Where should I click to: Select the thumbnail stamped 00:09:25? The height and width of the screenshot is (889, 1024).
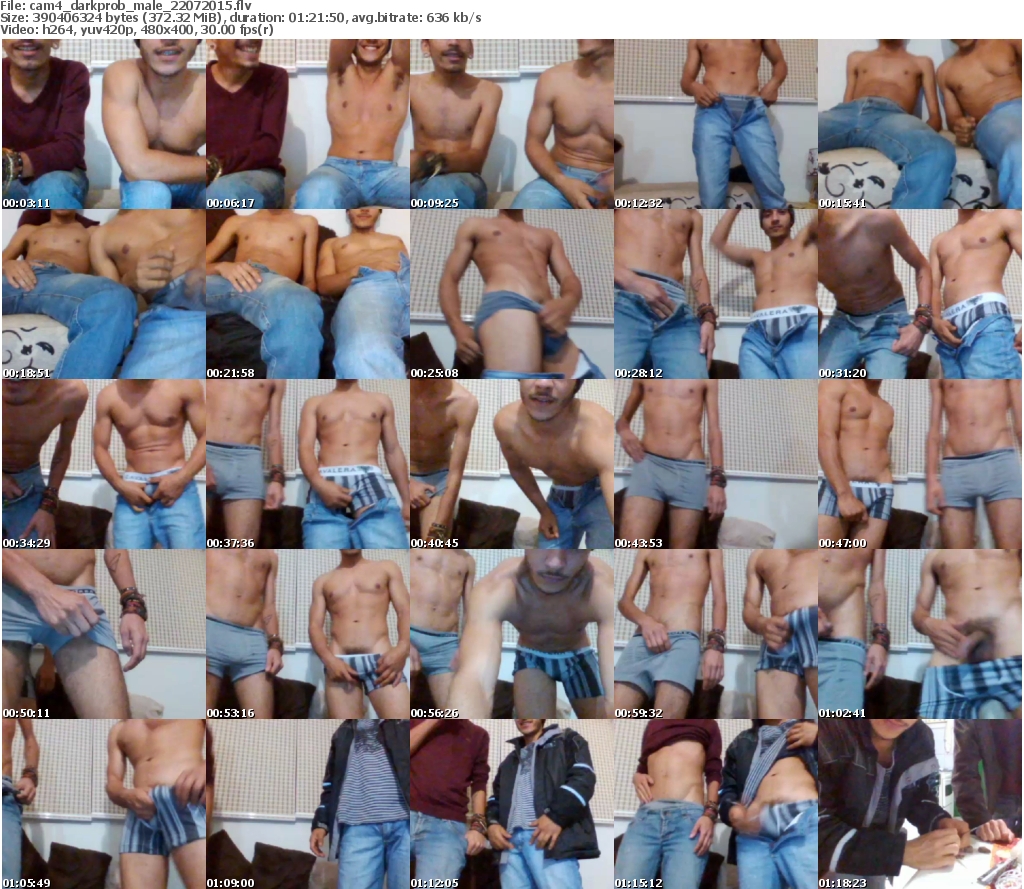pyautogui.click(x=511, y=124)
